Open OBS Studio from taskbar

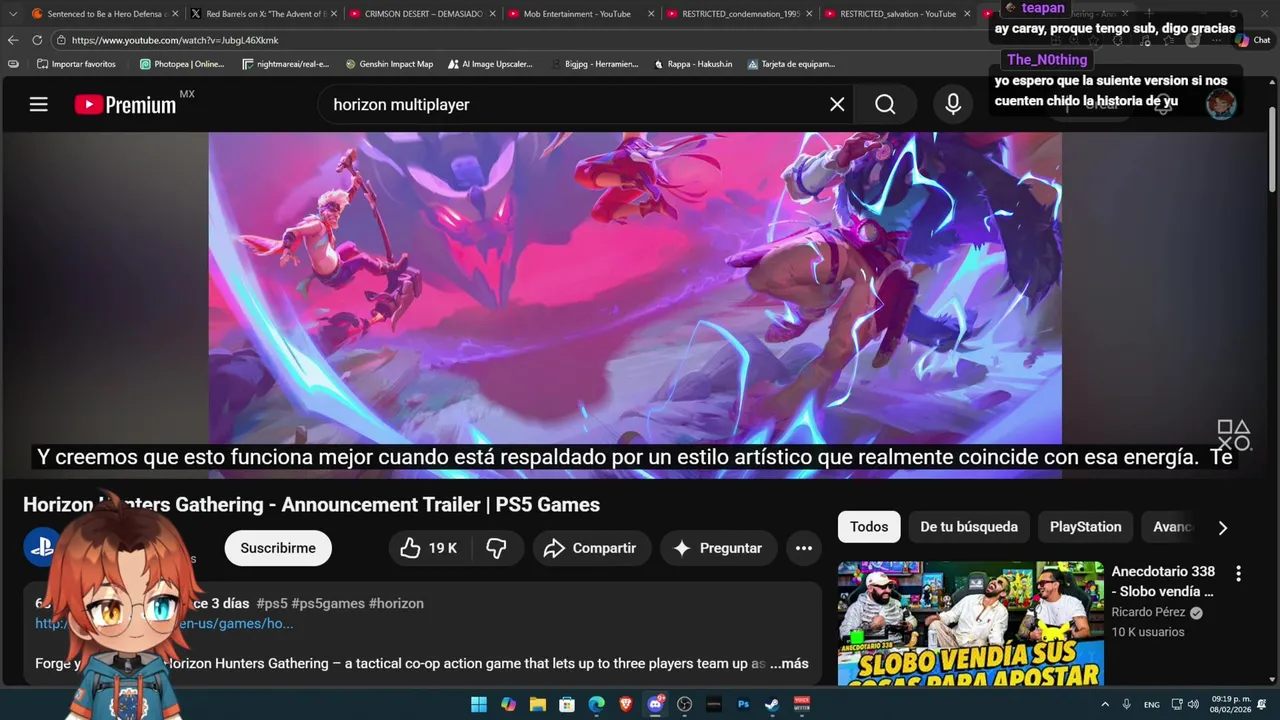point(685,704)
